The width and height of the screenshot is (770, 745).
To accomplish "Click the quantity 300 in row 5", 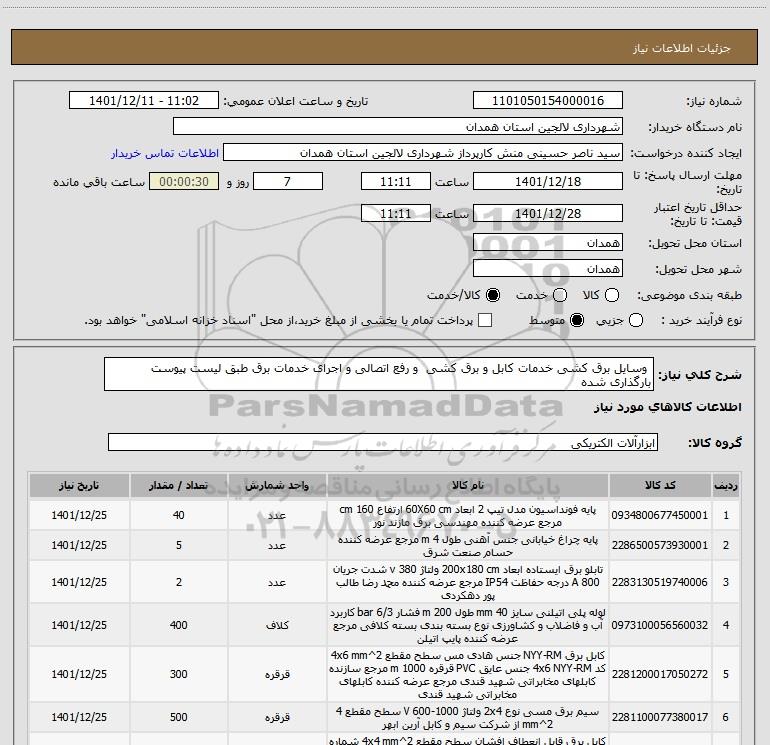I will tap(179, 674).
